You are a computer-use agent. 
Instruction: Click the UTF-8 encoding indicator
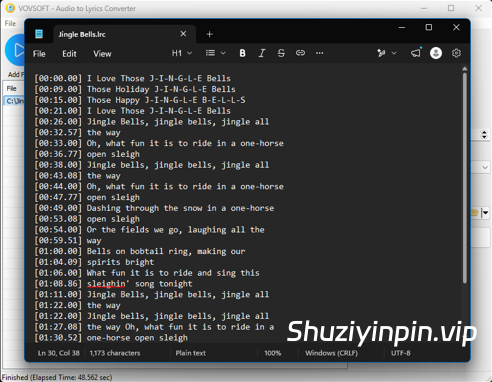pos(400,353)
